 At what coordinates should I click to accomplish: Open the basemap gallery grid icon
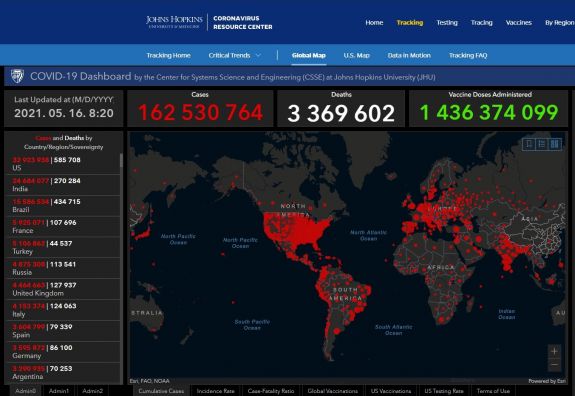(x=554, y=144)
